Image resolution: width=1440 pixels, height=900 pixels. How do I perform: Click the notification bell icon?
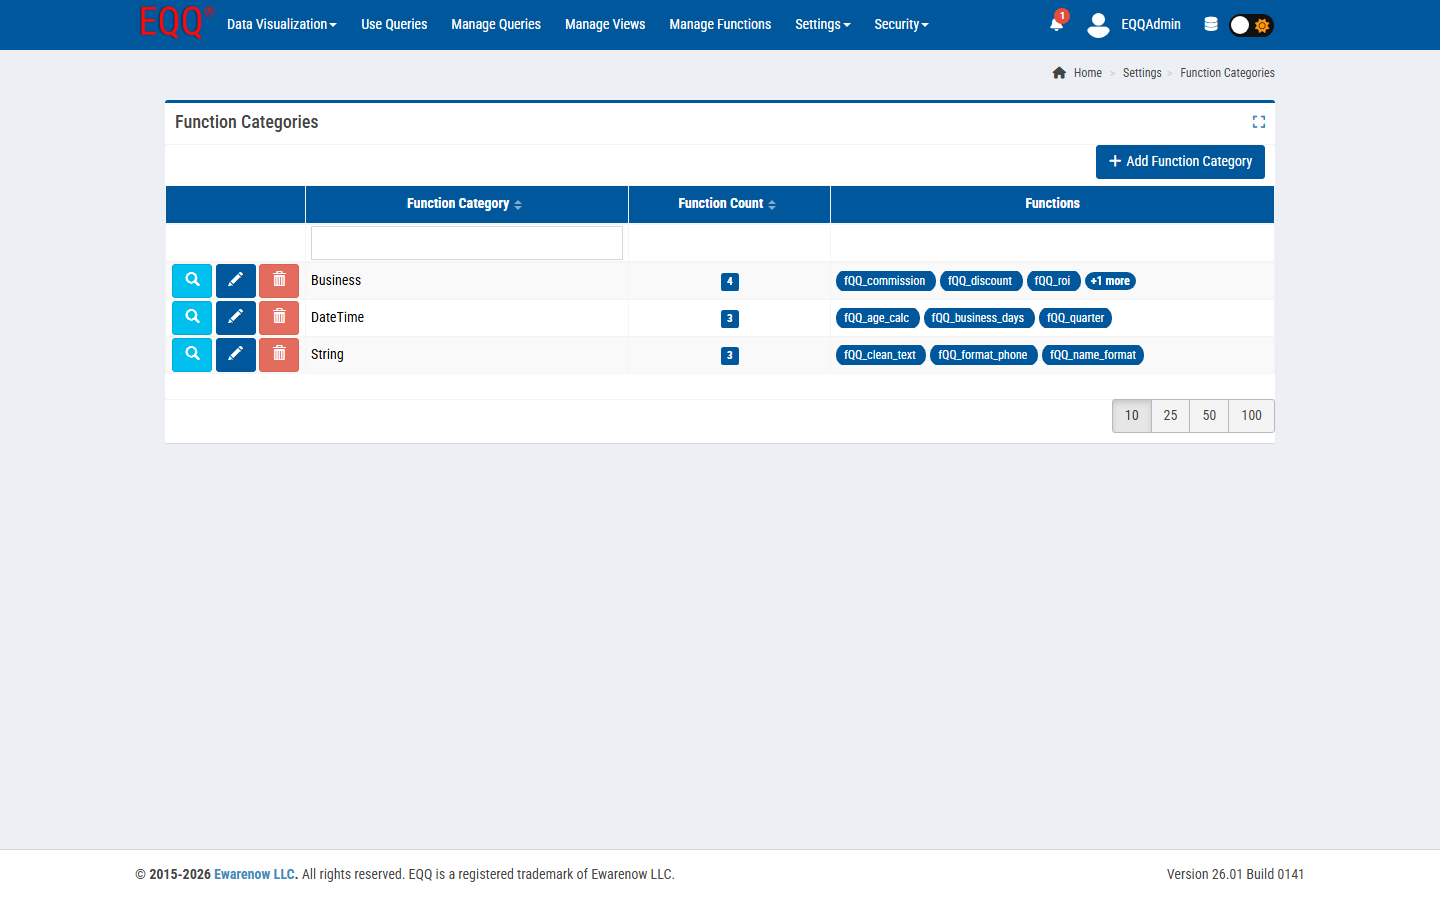point(1056,24)
